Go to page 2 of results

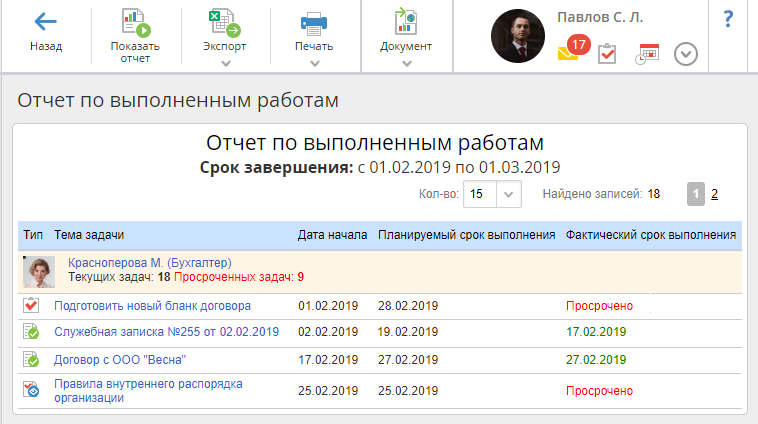tap(714, 194)
